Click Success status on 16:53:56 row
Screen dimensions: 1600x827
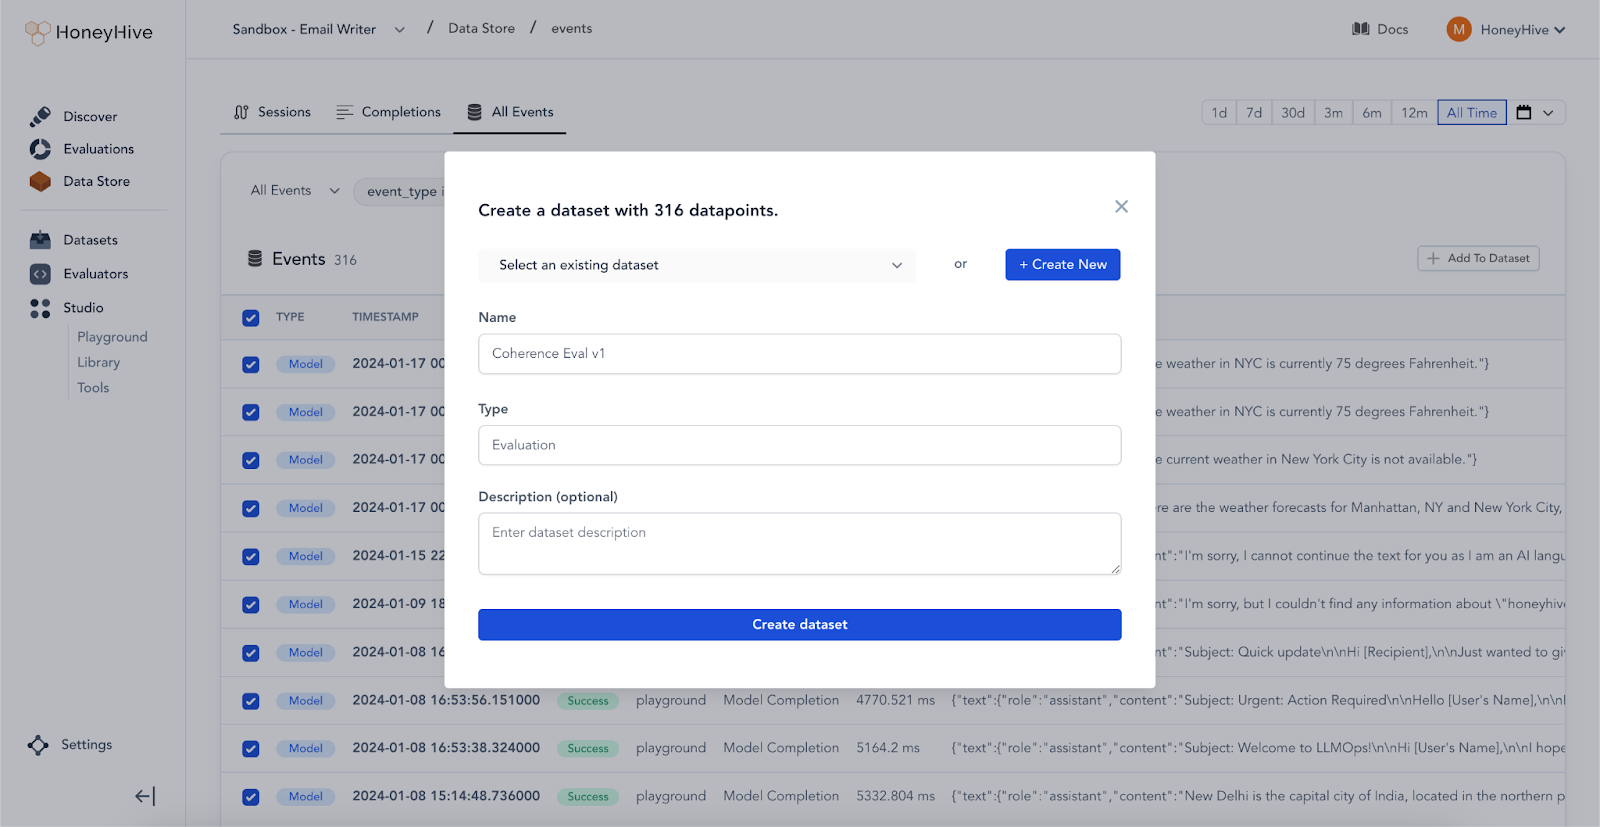click(x=588, y=701)
